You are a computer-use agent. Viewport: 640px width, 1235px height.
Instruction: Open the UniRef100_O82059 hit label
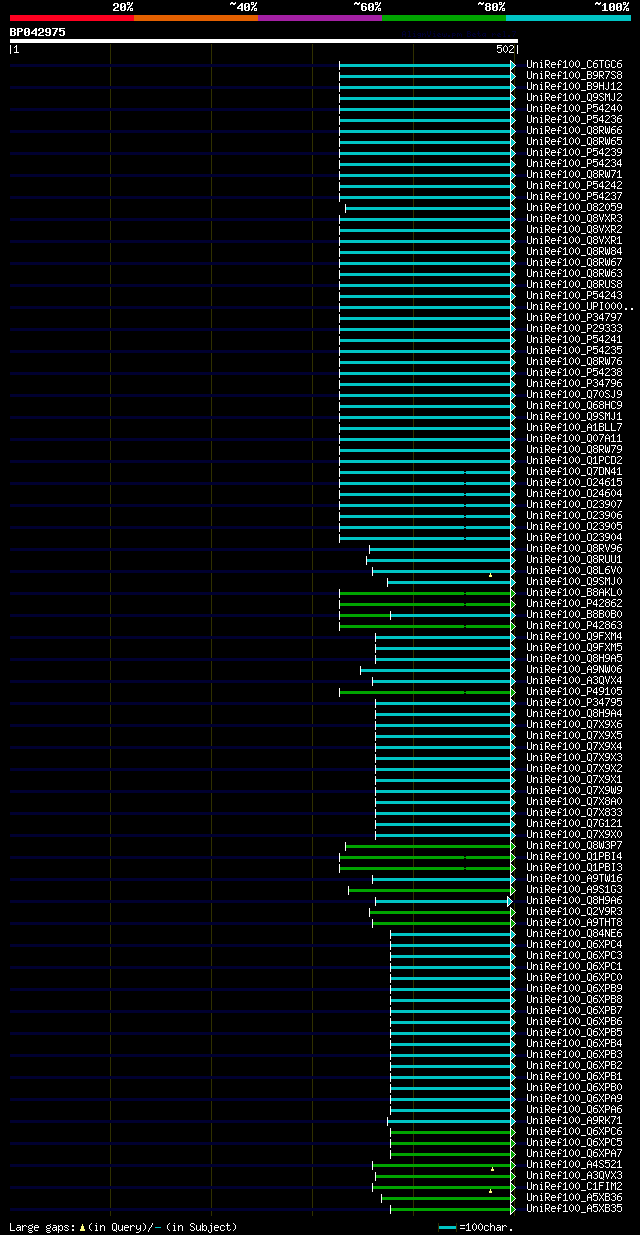click(574, 207)
